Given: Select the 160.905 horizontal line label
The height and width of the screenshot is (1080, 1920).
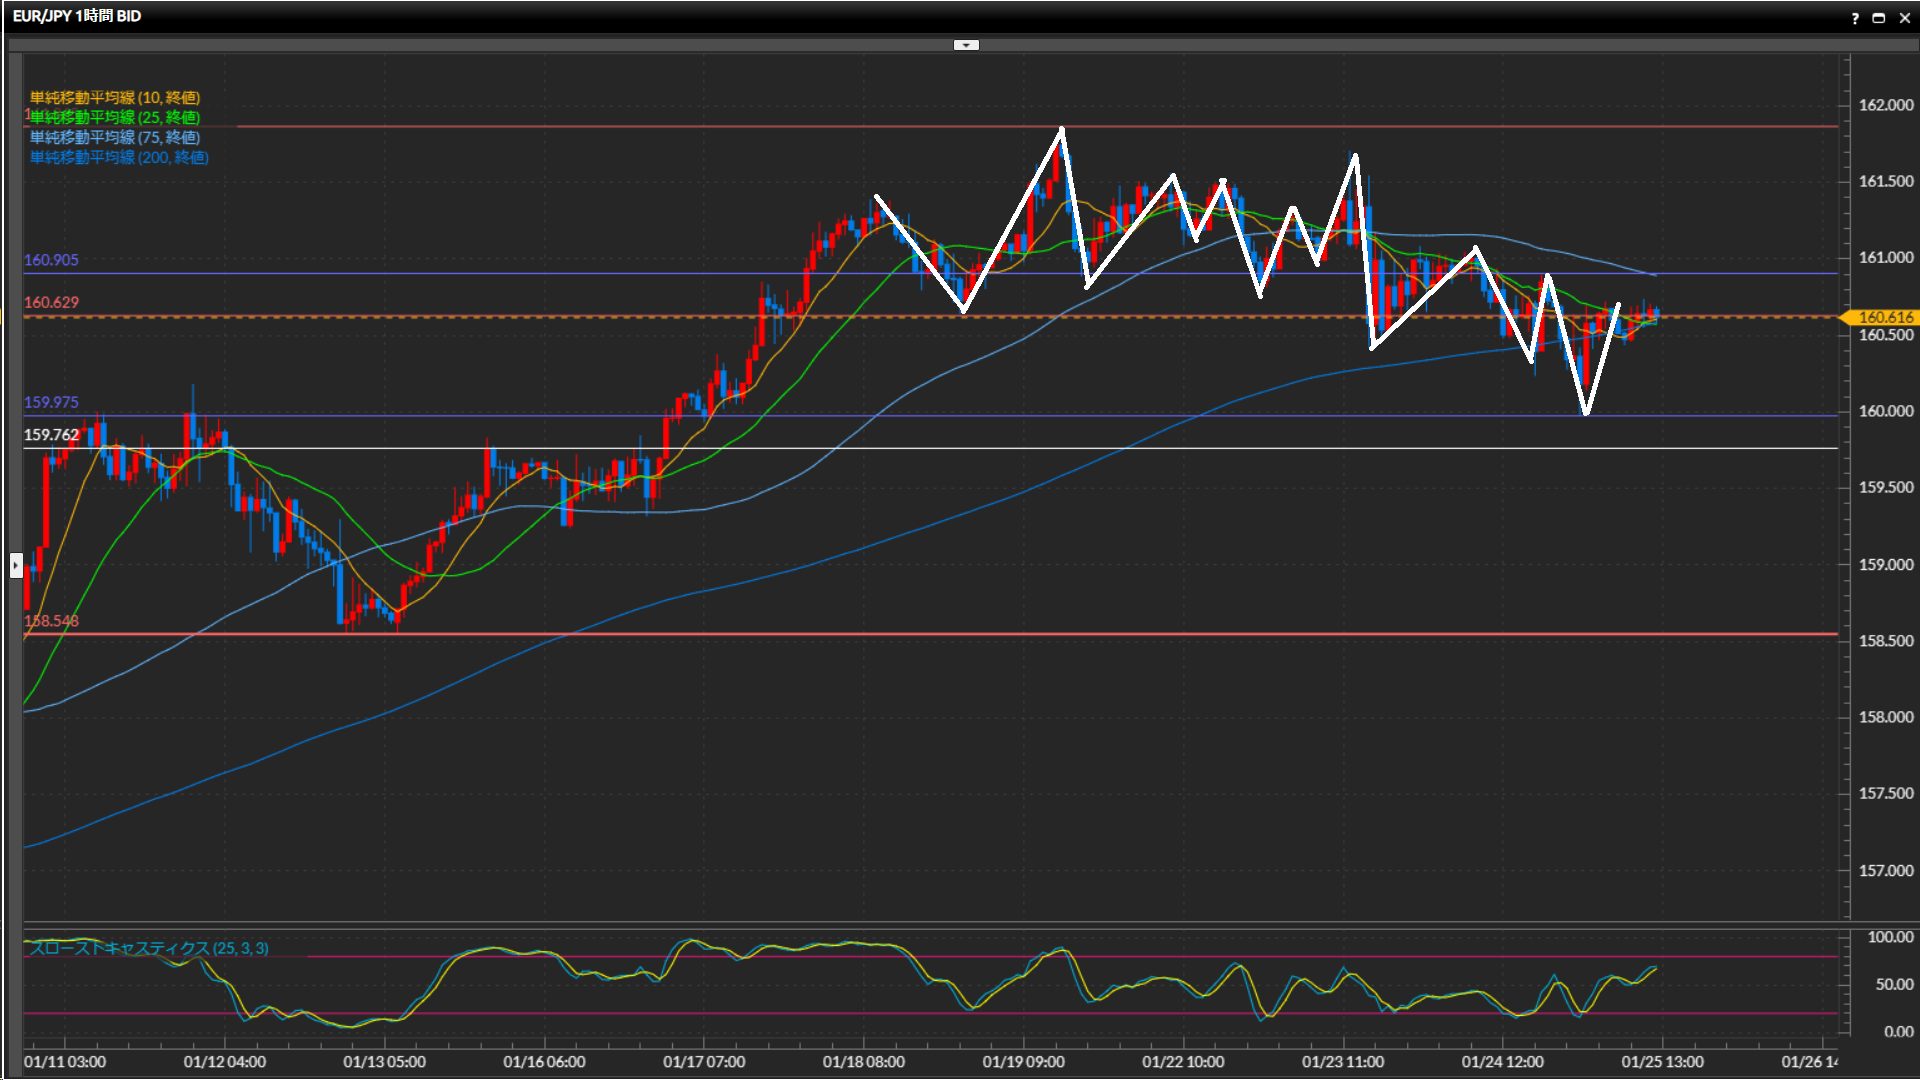Looking at the screenshot, I should click(51, 260).
